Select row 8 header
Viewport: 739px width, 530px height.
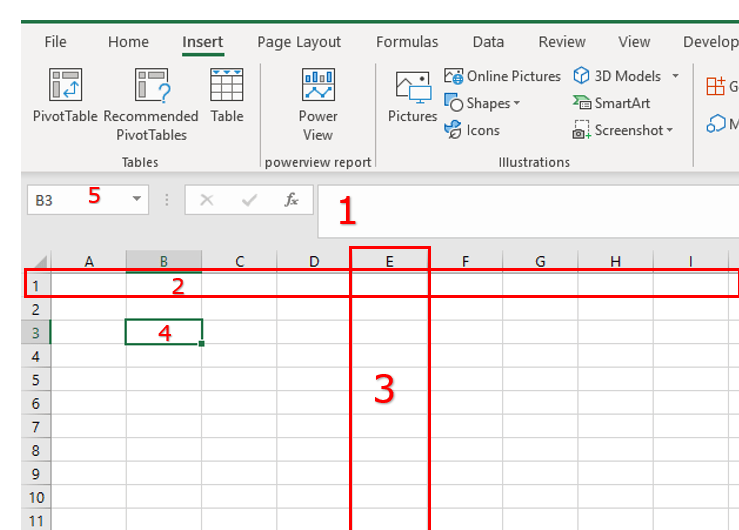point(36,450)
